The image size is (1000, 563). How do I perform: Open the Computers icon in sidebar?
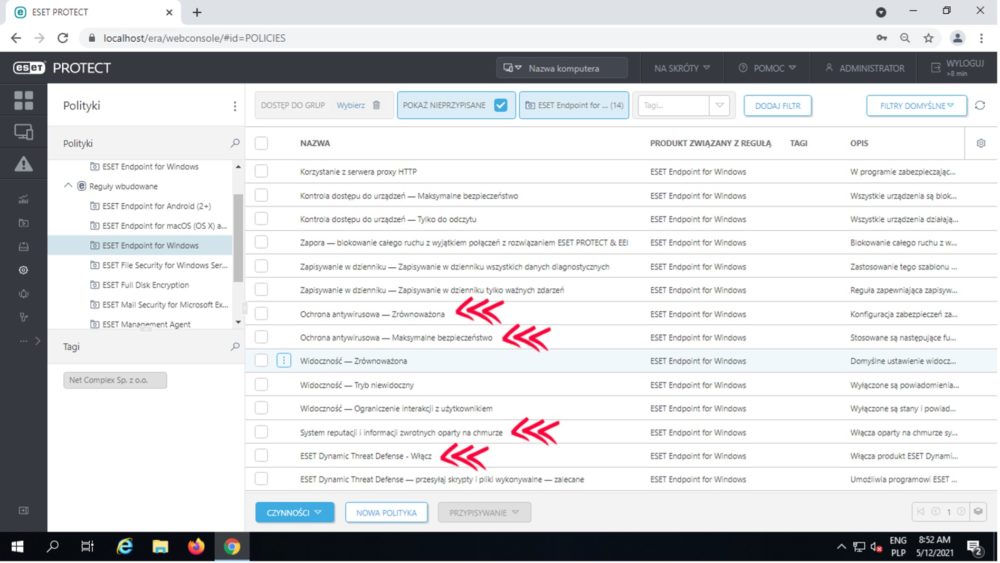click(x=24, y=132)
